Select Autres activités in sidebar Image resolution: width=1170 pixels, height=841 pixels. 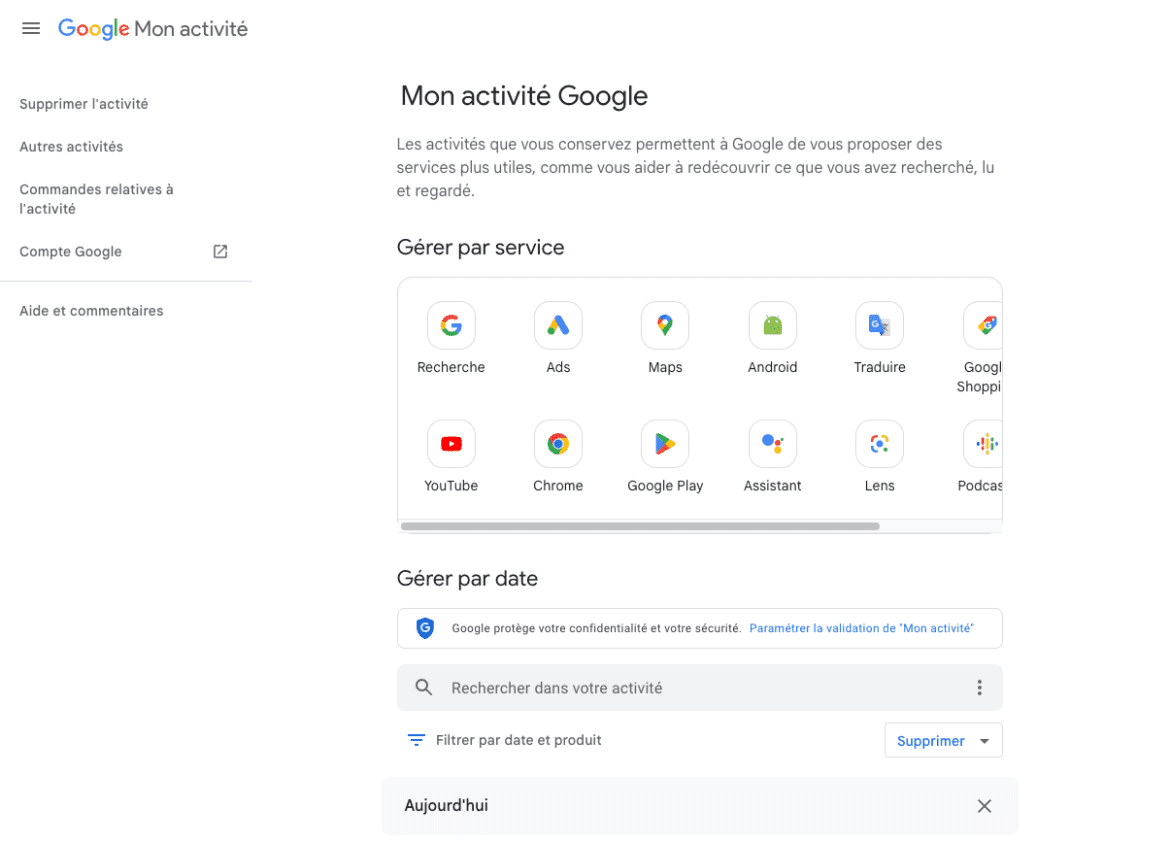coord(71,146)
